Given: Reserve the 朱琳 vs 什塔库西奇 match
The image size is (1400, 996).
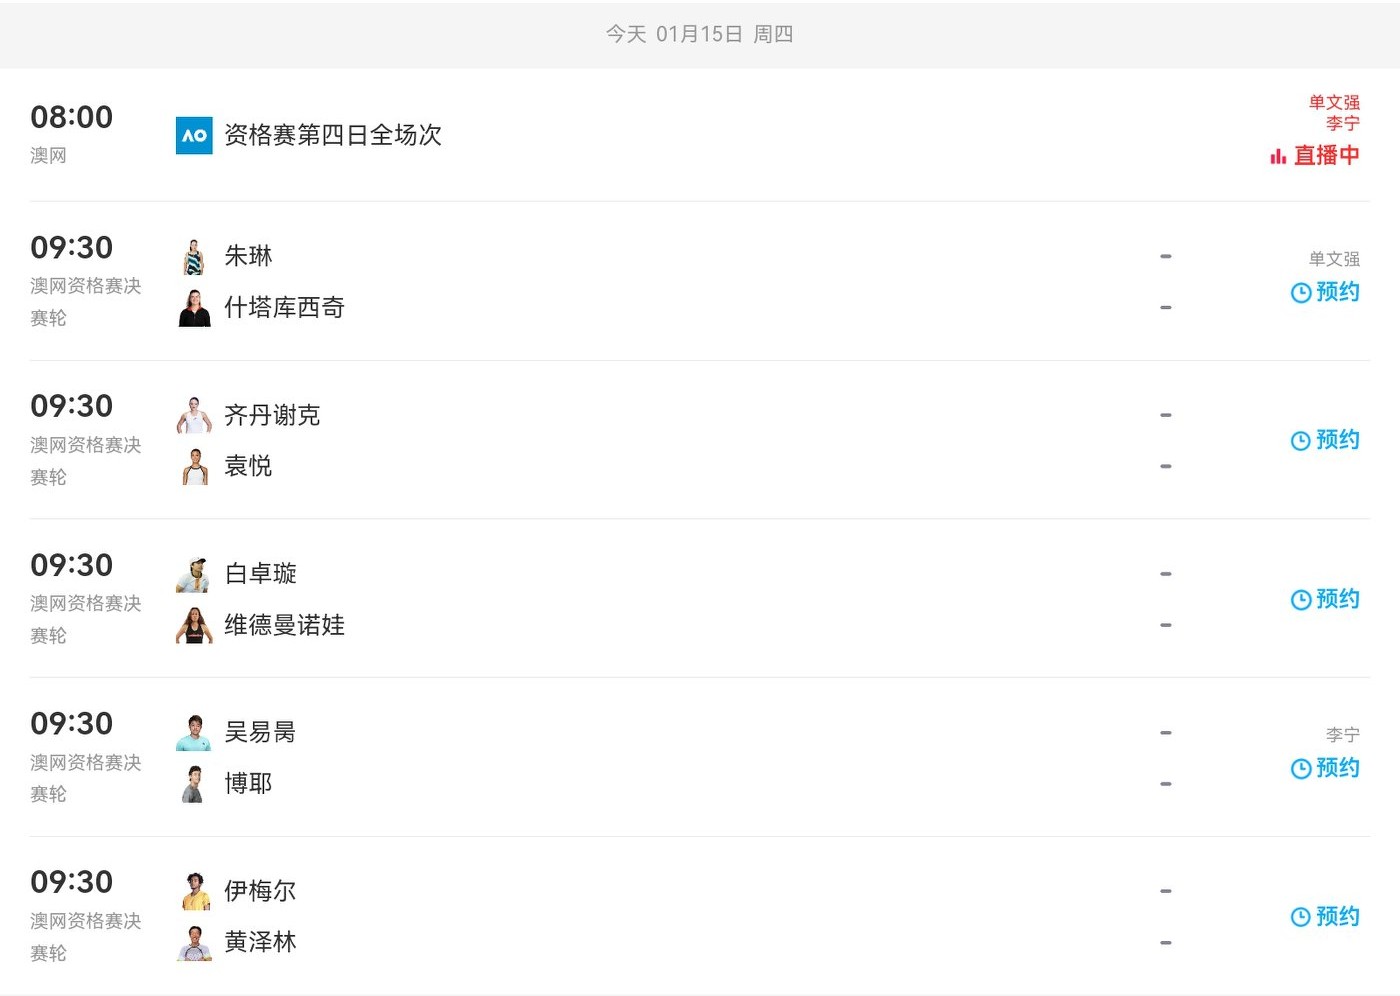Looking at the screenshot, I should click(x=1325, y=292).
